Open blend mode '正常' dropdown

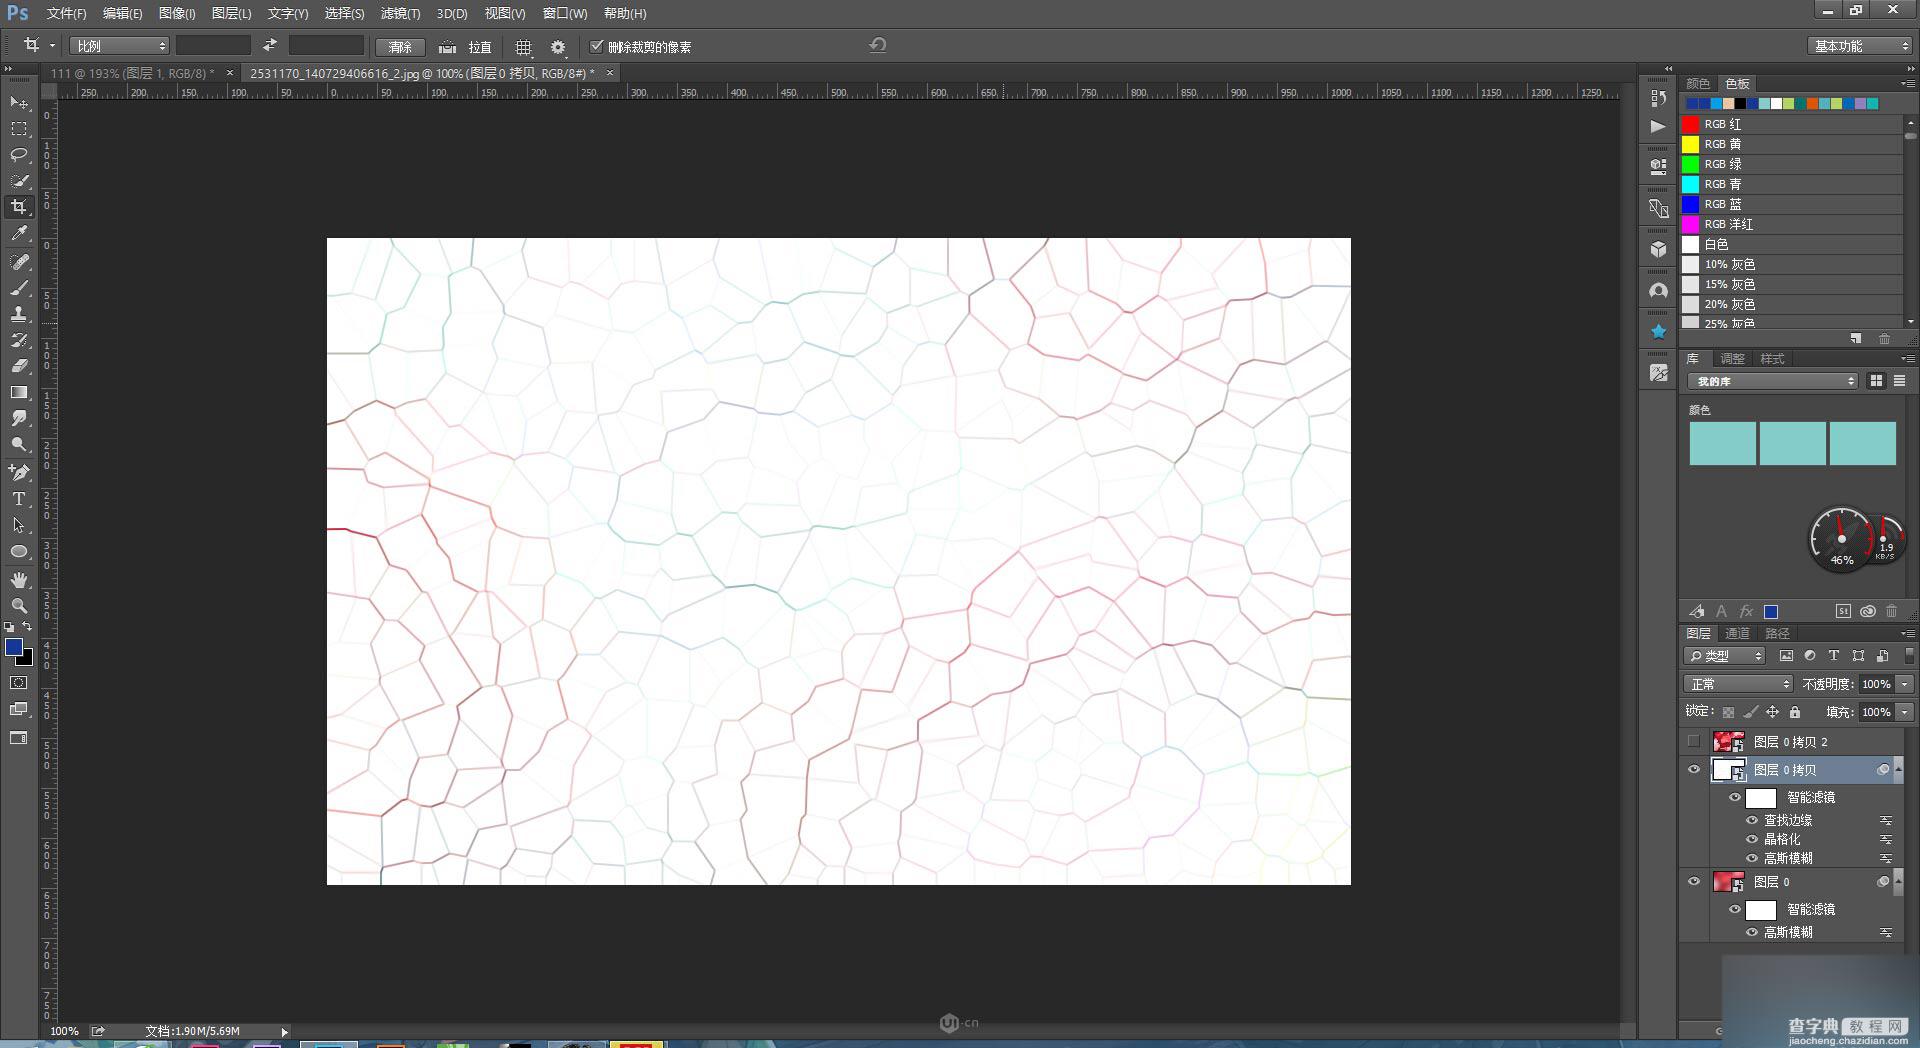pos(1738,684)
